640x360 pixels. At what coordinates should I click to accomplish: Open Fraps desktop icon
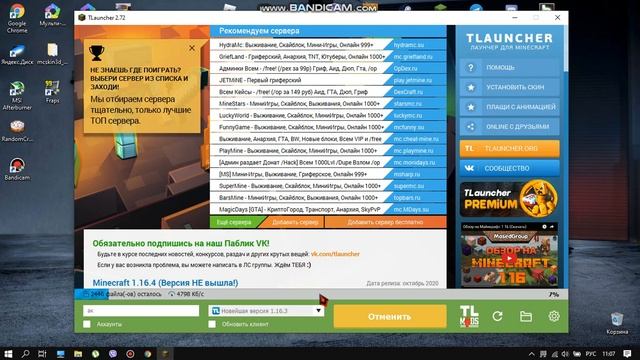52,91
